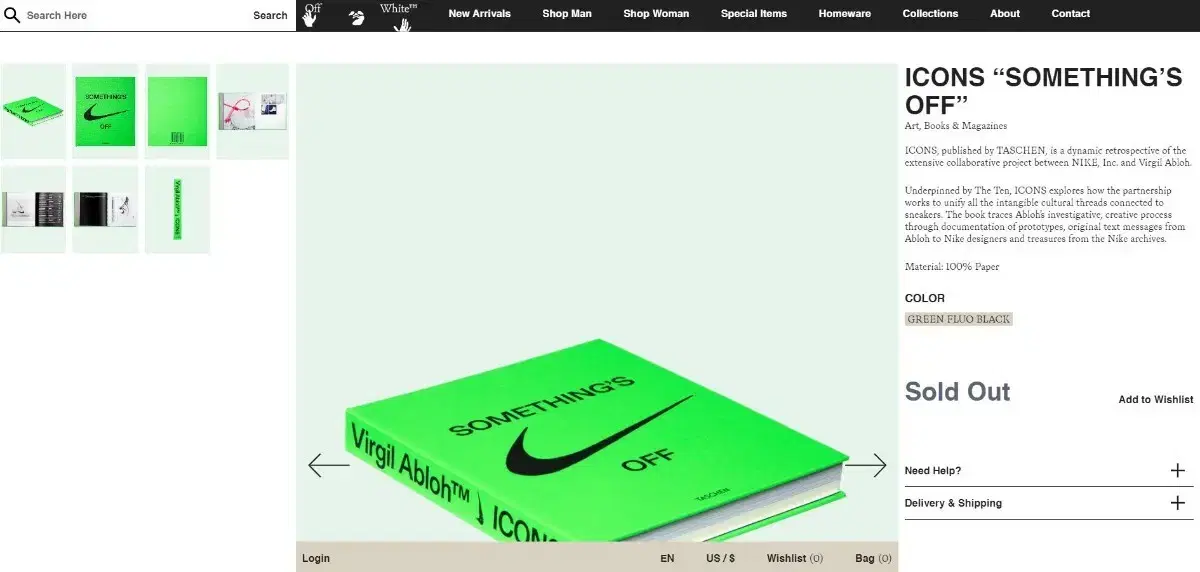
Task: Change currency via US / $ selector
Action: click(x=720, y=558)
